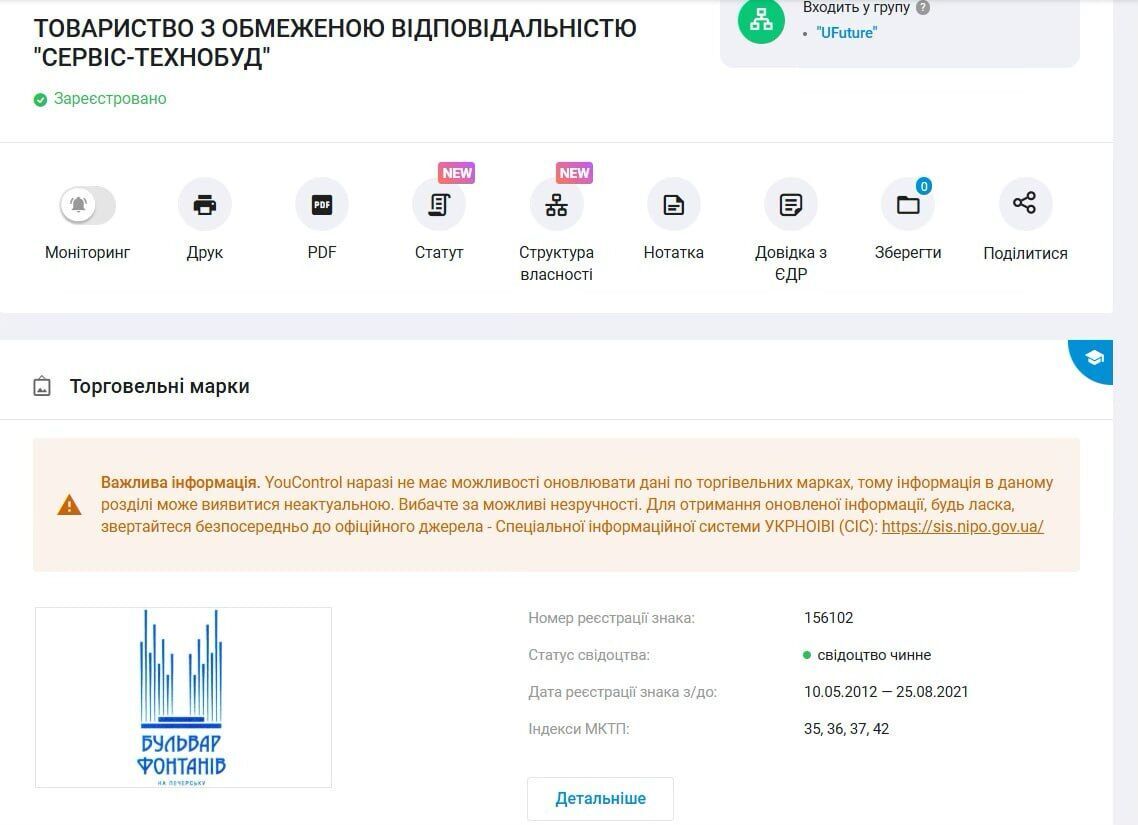
Task: Open the Довідка з ЄДР icon
Action: click(x=791, y=205)
